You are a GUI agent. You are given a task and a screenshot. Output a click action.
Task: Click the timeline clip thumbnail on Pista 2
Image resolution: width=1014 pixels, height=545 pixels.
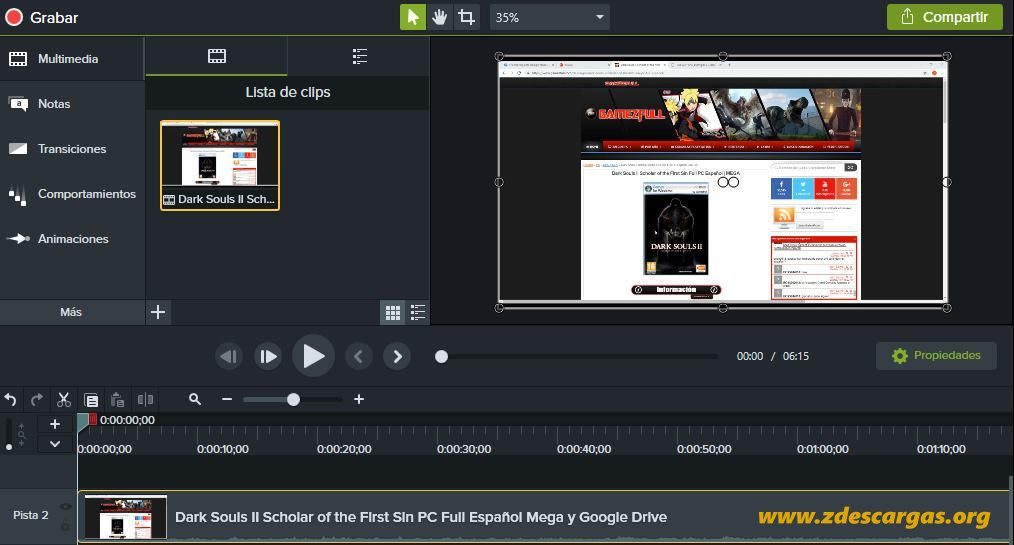coord(125,517)
